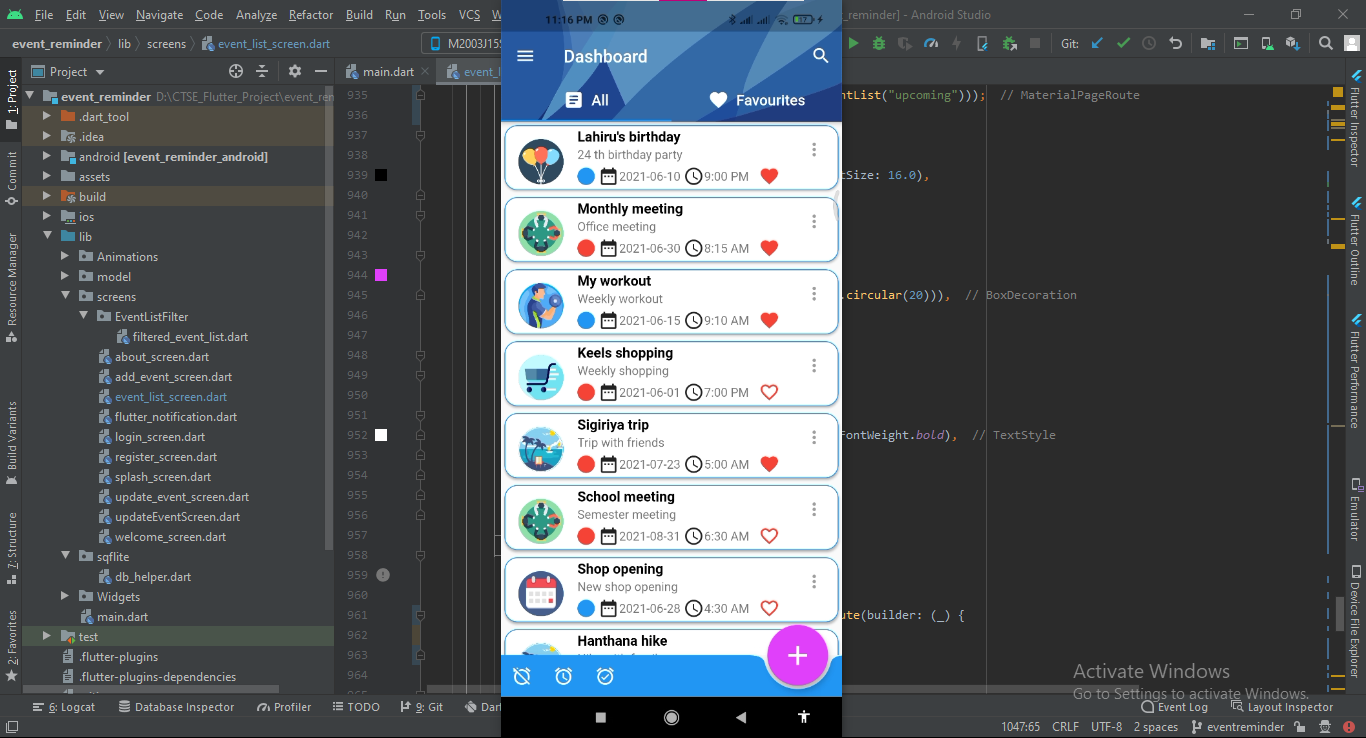Open the hamburger menu in Dashboard
The width and height of the screenshot is (1366, 738).
tap(525, 57)
